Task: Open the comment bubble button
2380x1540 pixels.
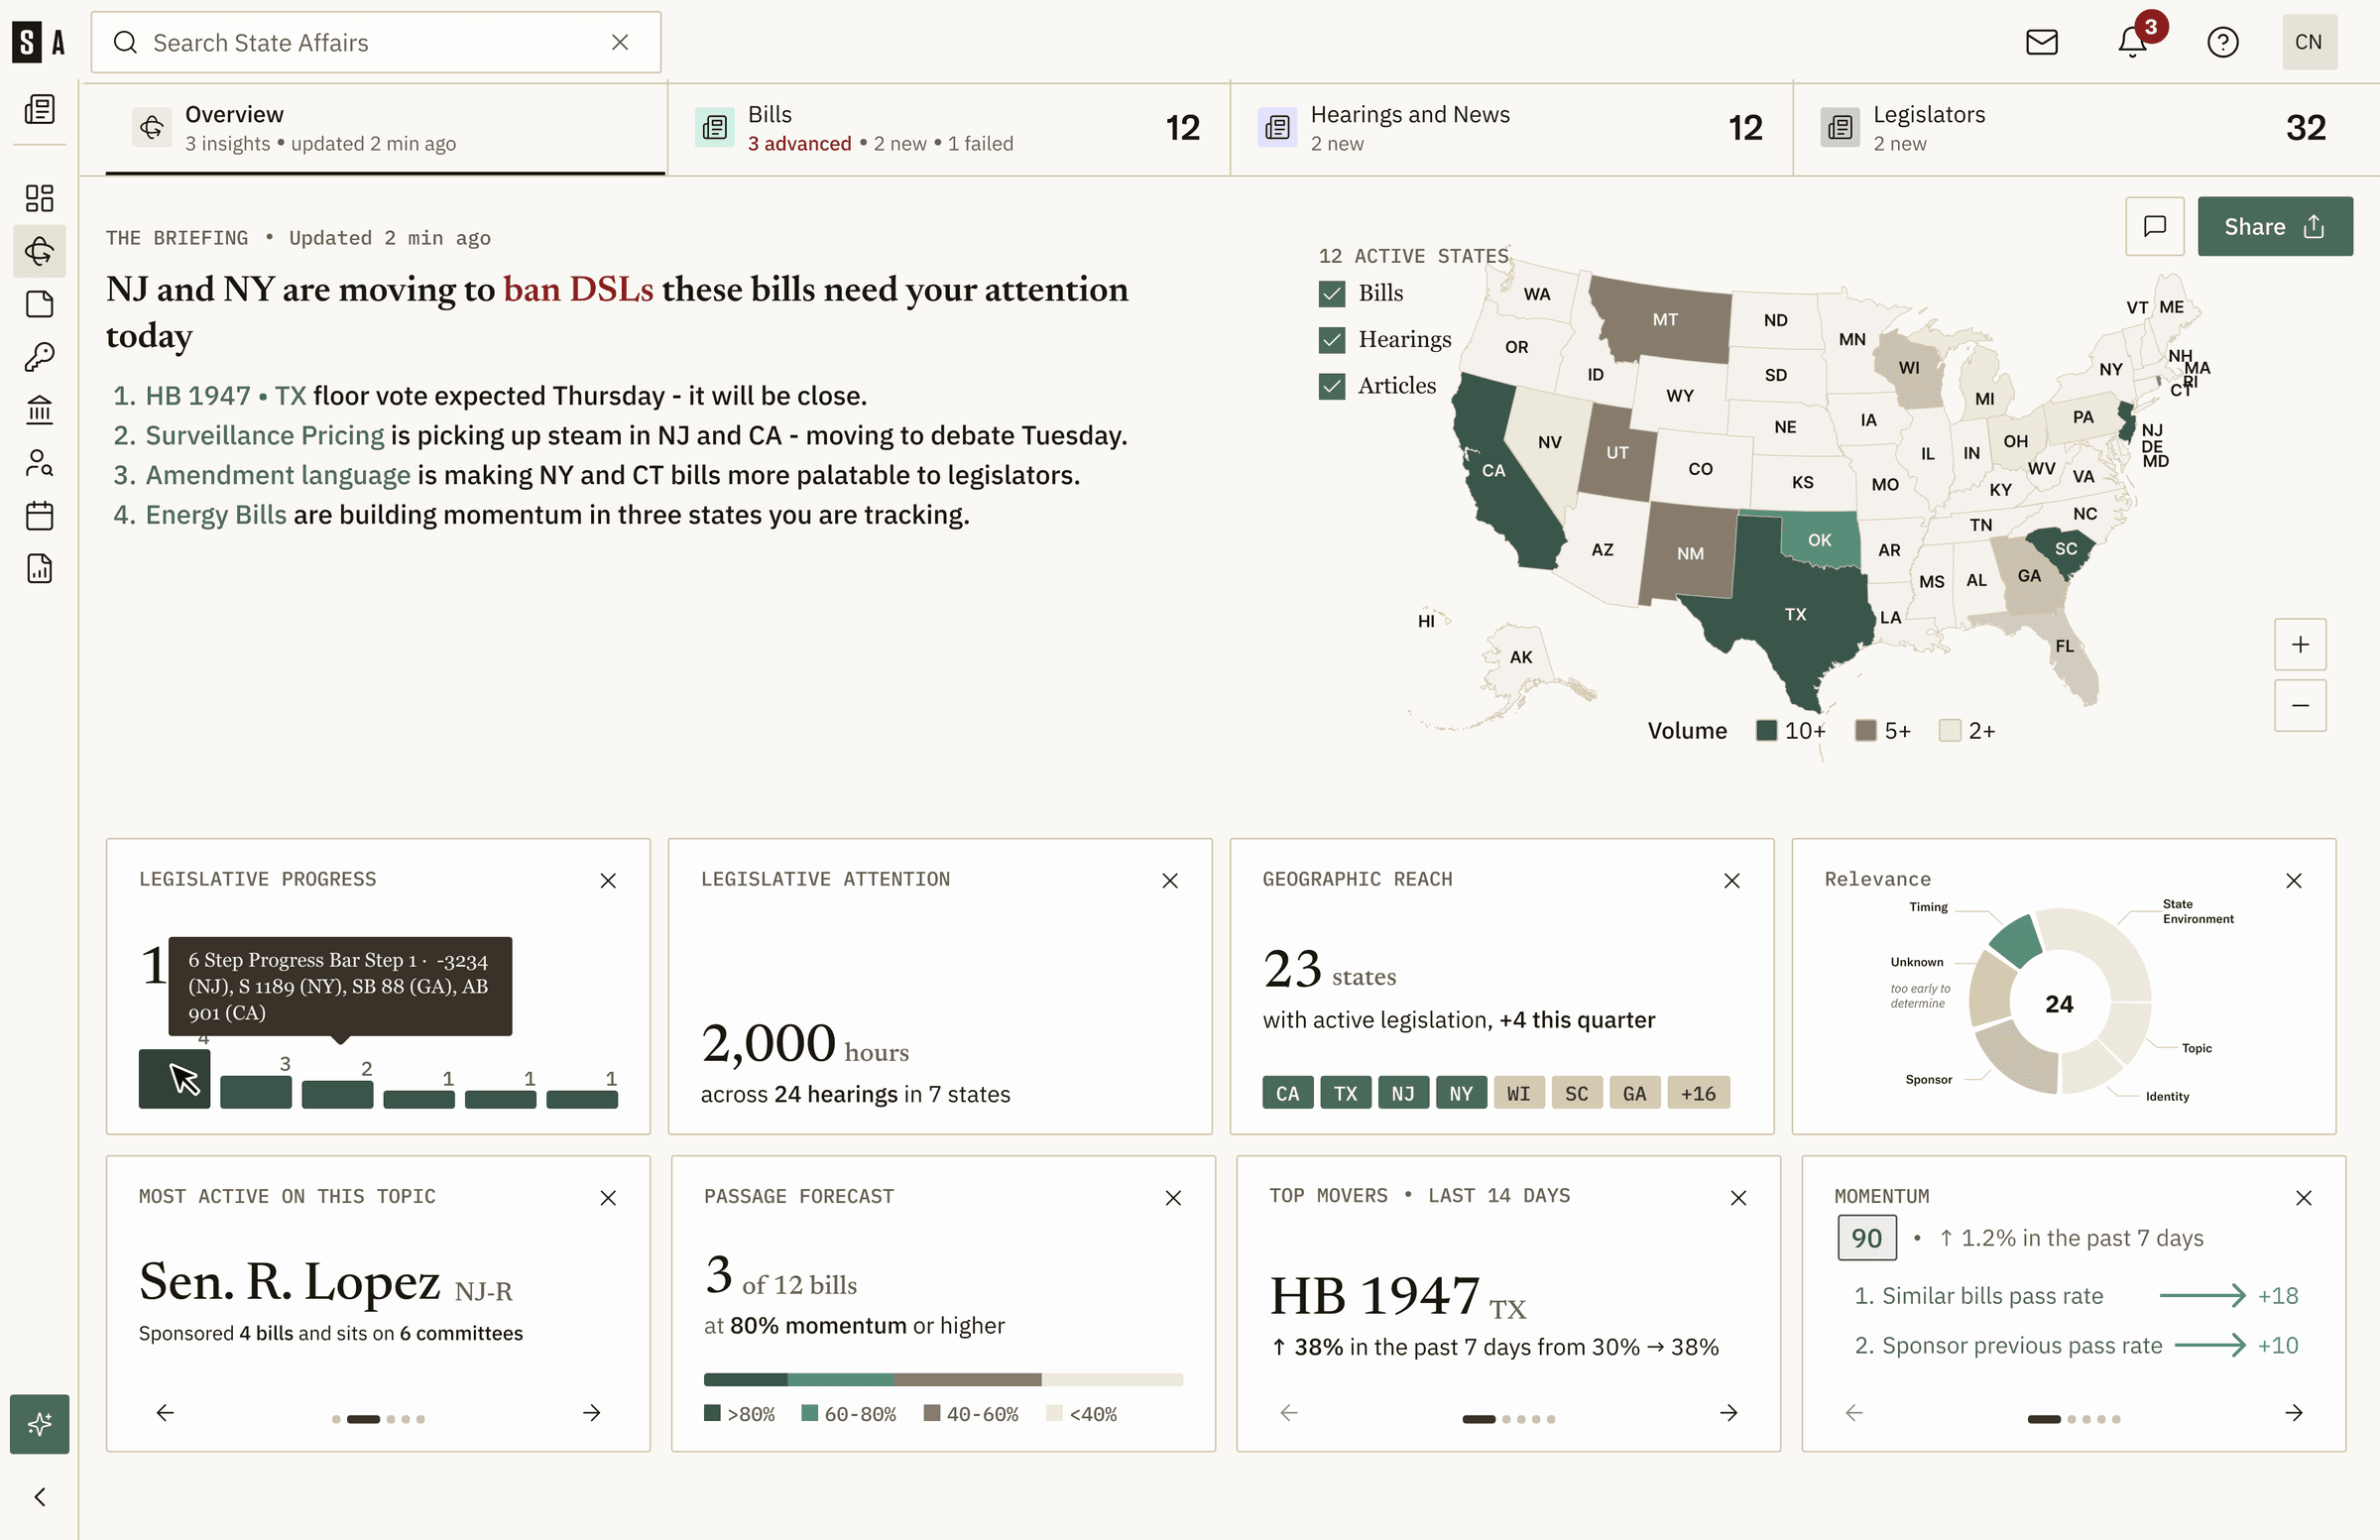Action: pyautogui.click(x=2154, y=226)
